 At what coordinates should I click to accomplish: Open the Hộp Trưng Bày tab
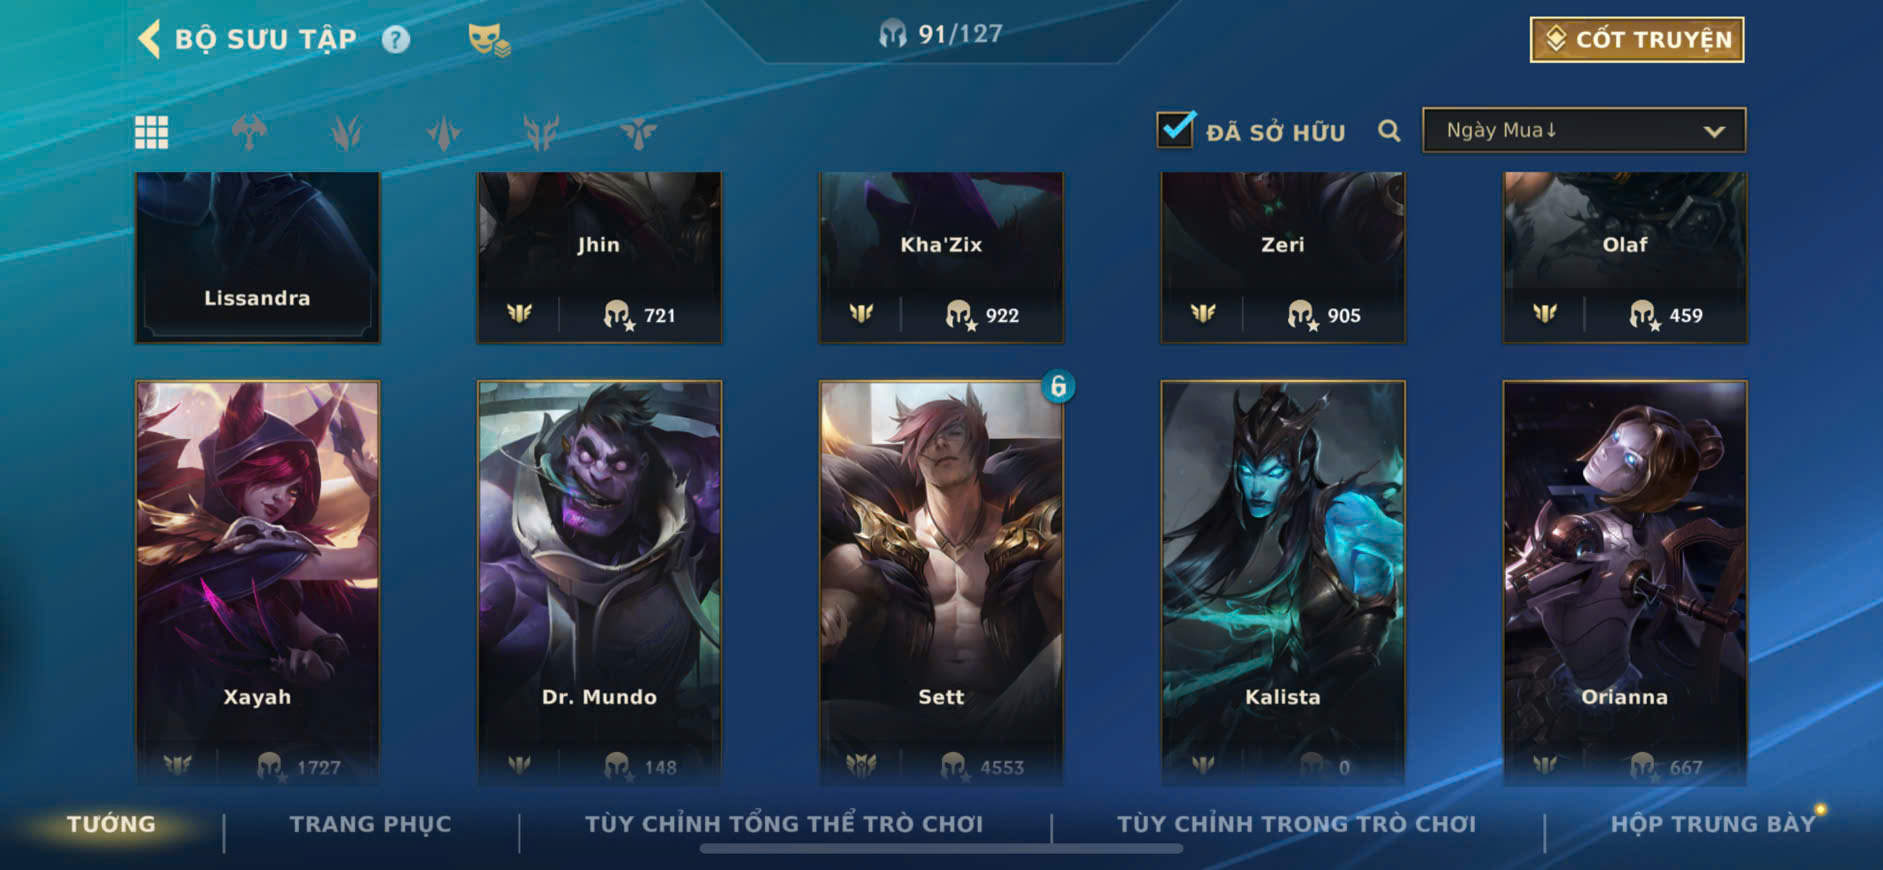(1712, 824)
